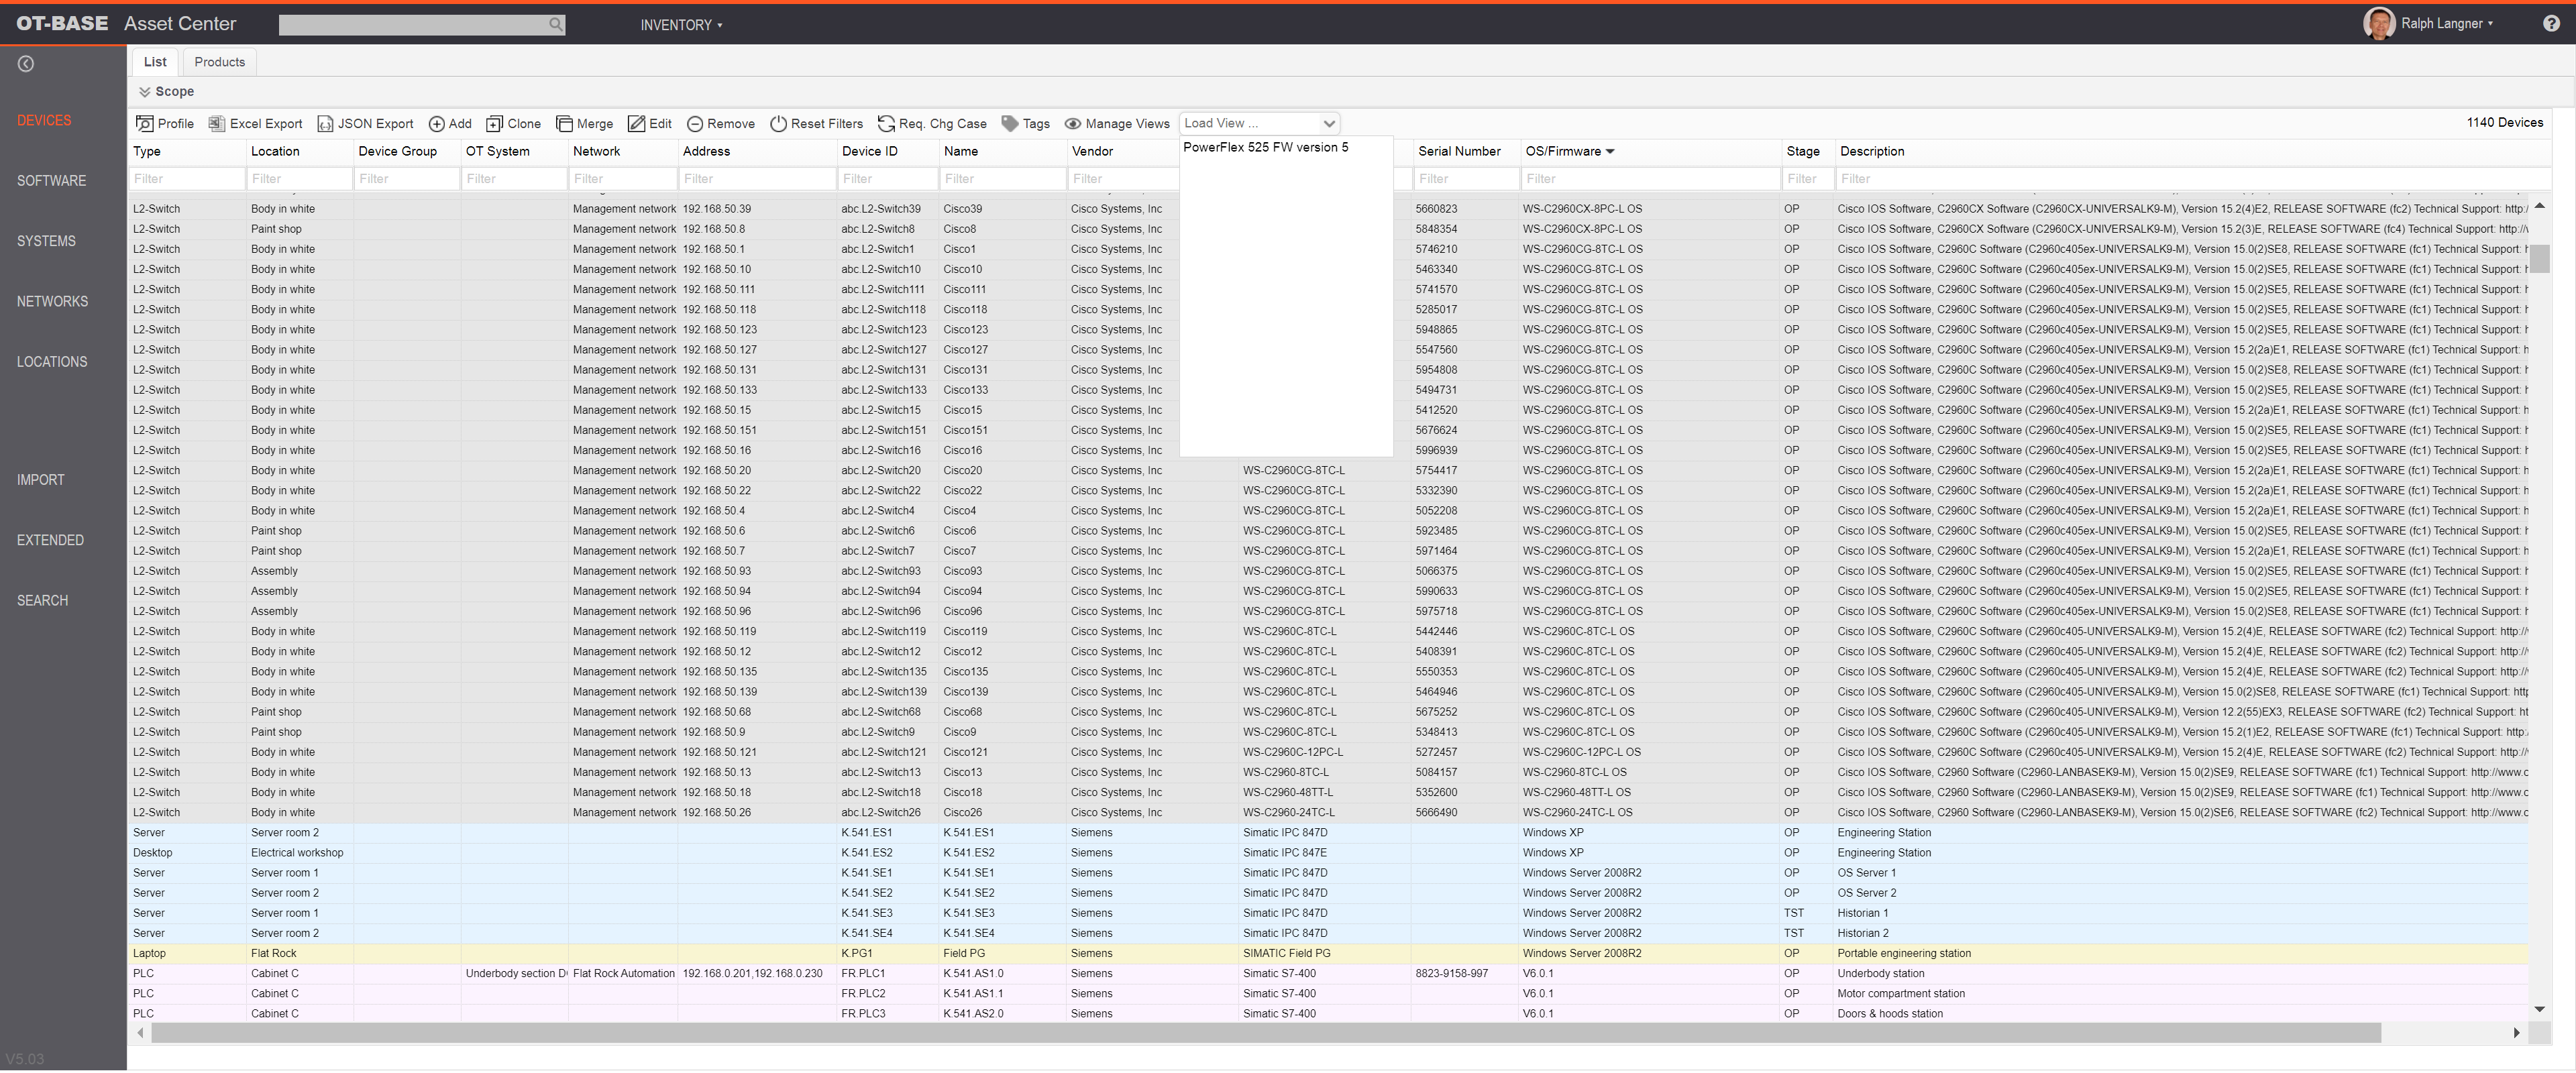Open SYSTEMS in the sidebar
Screen dimensions: 2576x1073
point(46,241)
